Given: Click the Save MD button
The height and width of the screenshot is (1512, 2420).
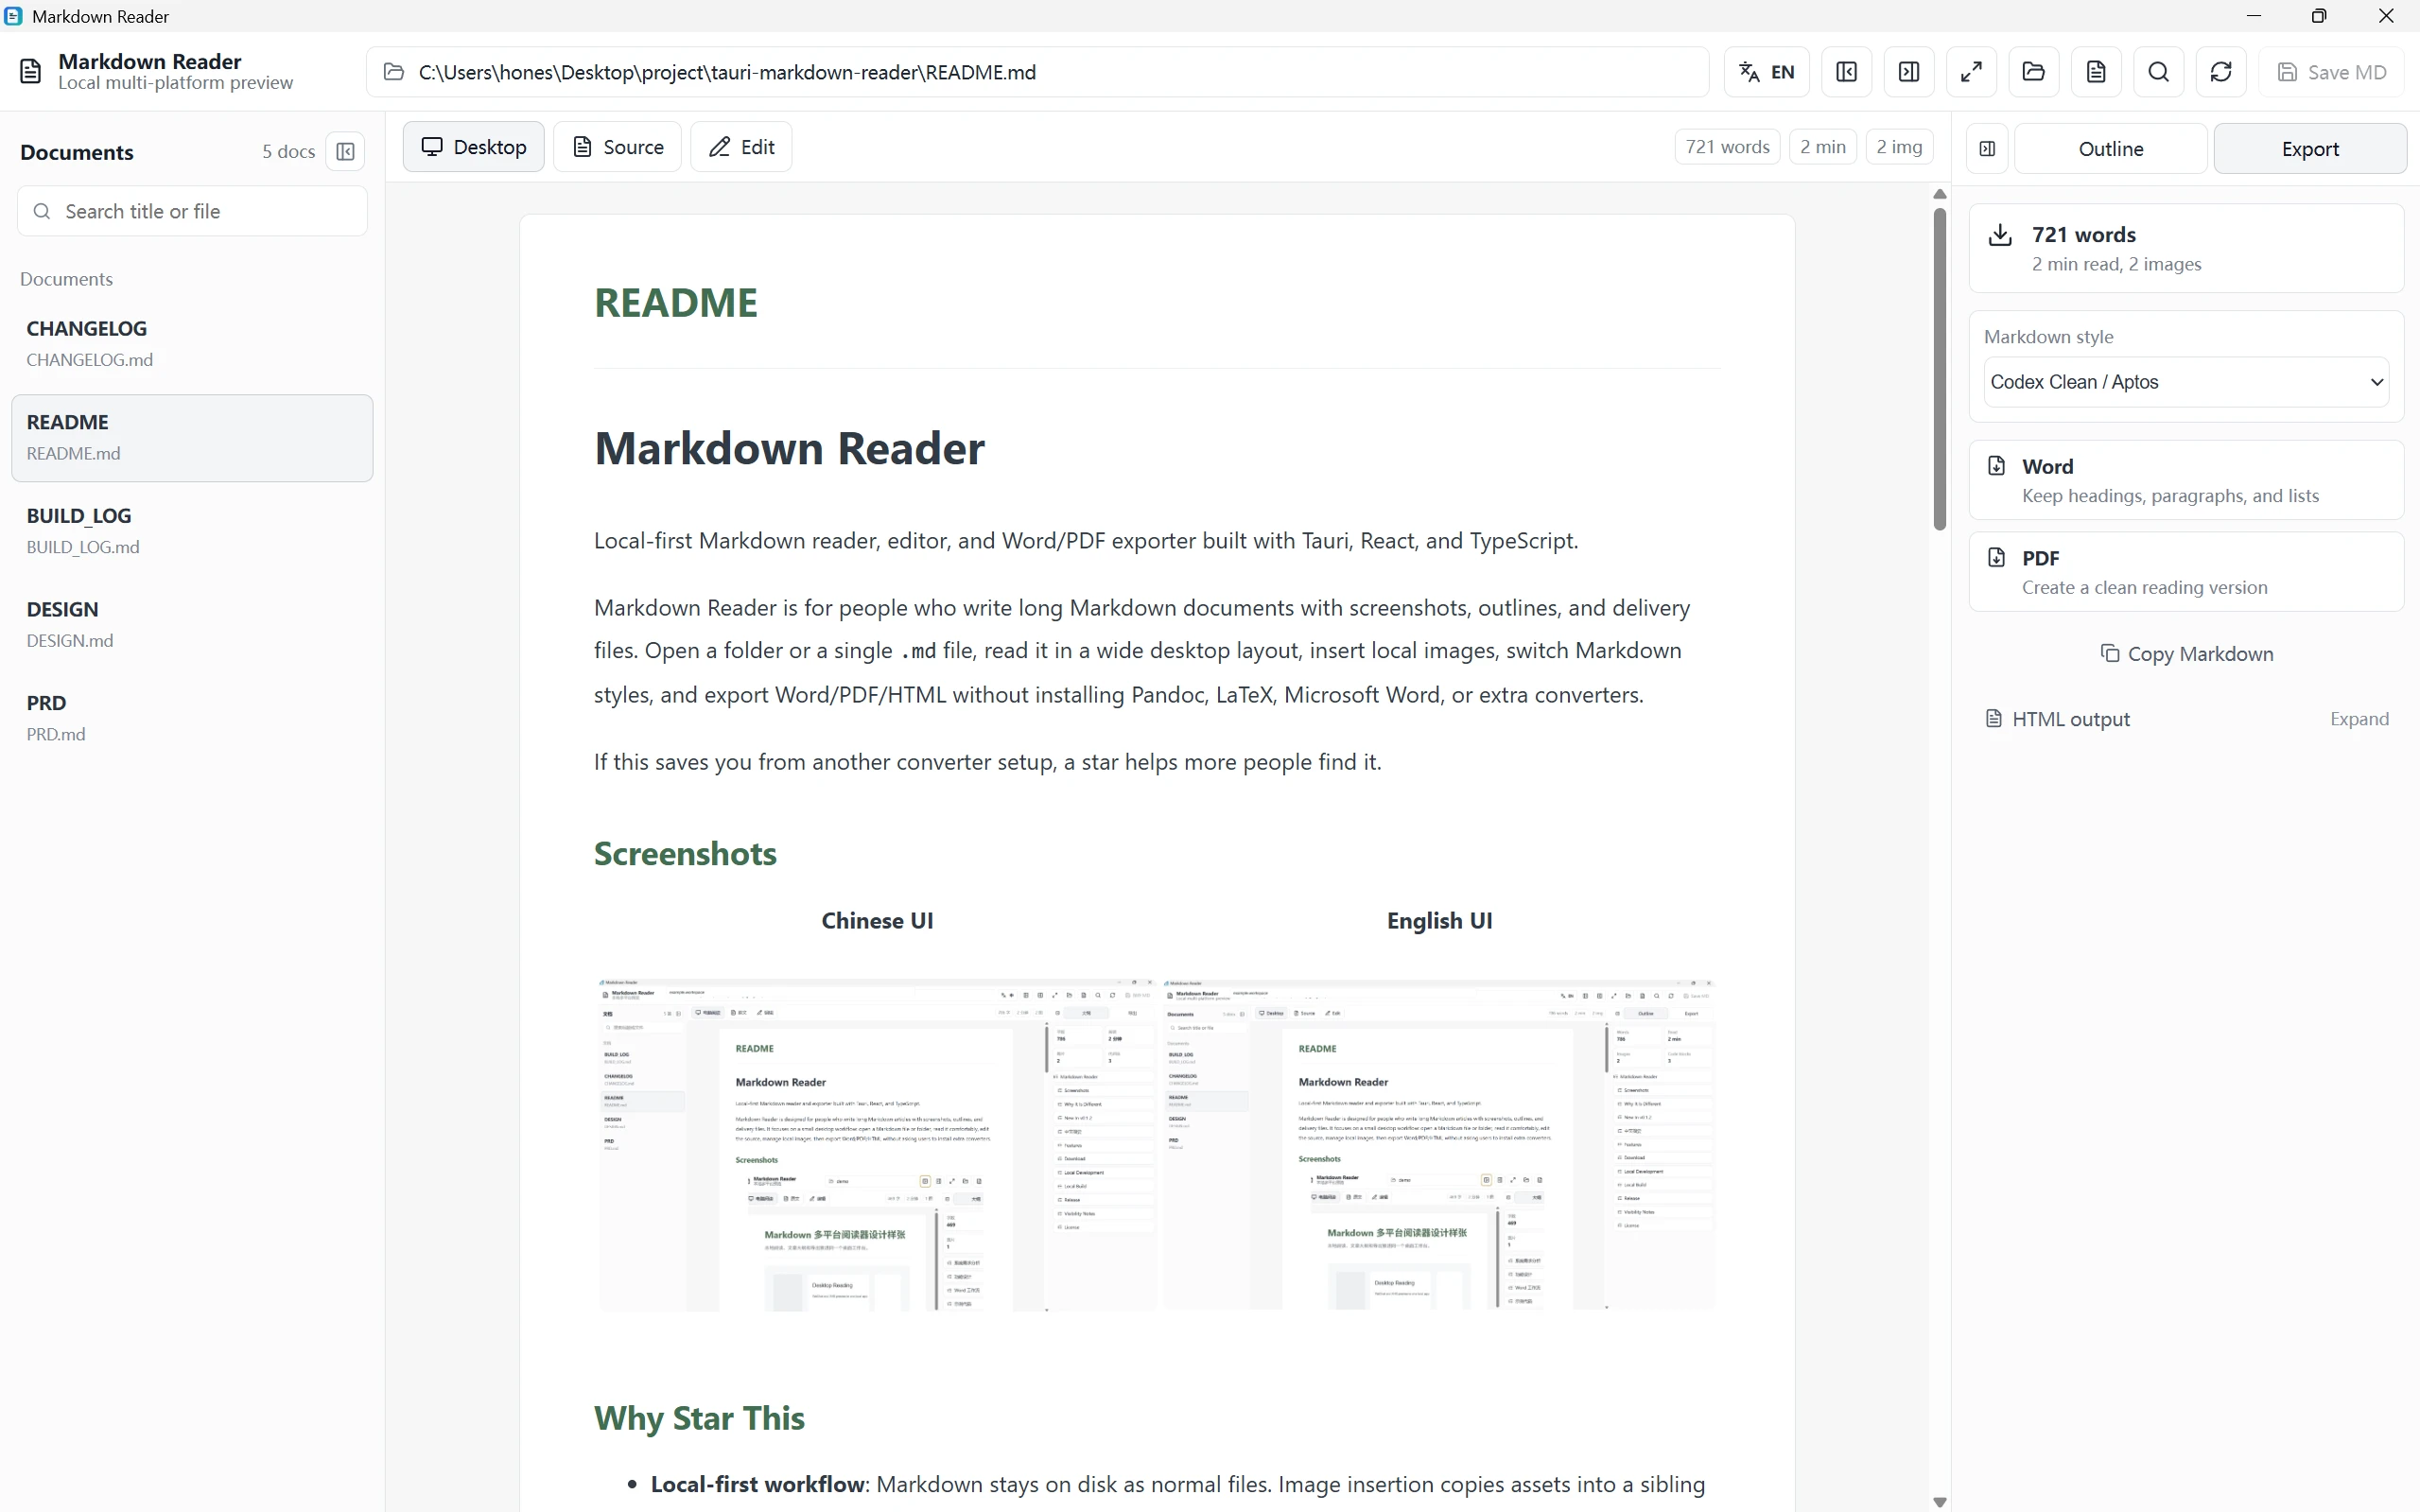Looking at the screenshot, I should (x=2331, y=72).
